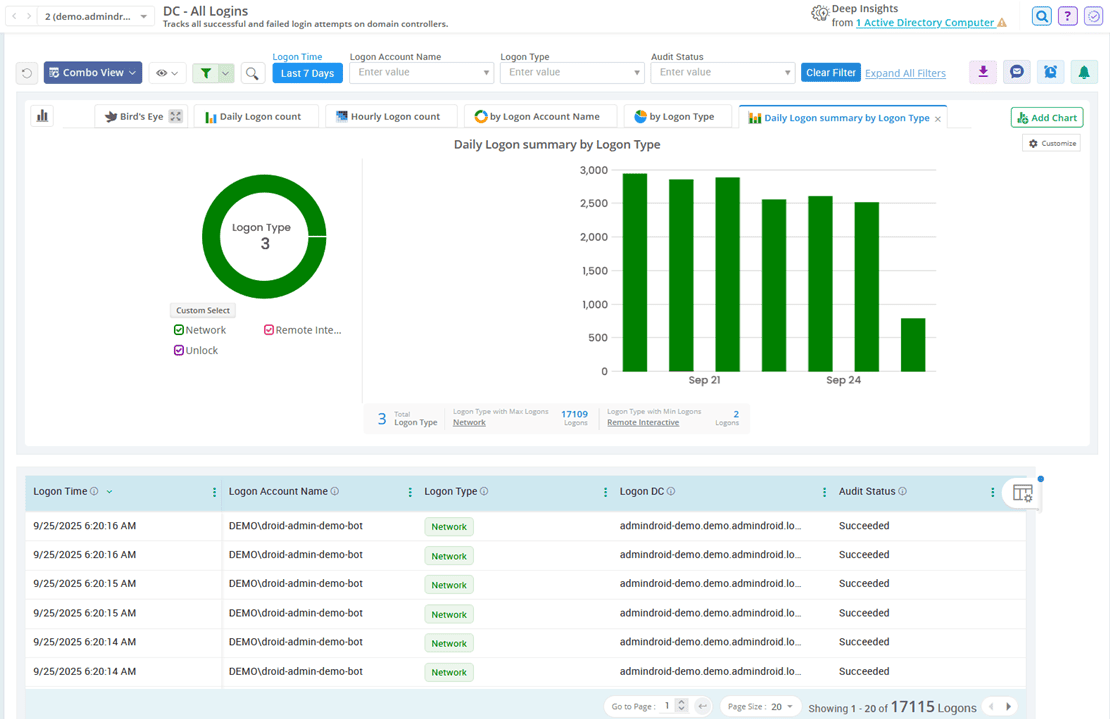
Task: Open the Combo View dropdown
Action: [x=92, y=73]
